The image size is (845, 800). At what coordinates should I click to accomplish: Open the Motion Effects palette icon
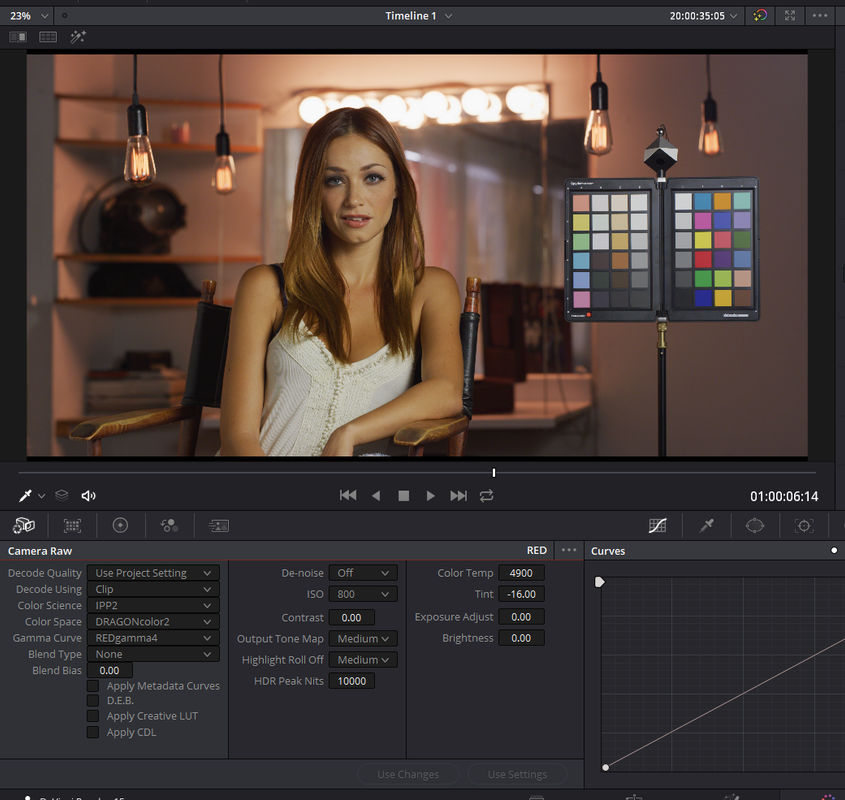click(218, 526)
